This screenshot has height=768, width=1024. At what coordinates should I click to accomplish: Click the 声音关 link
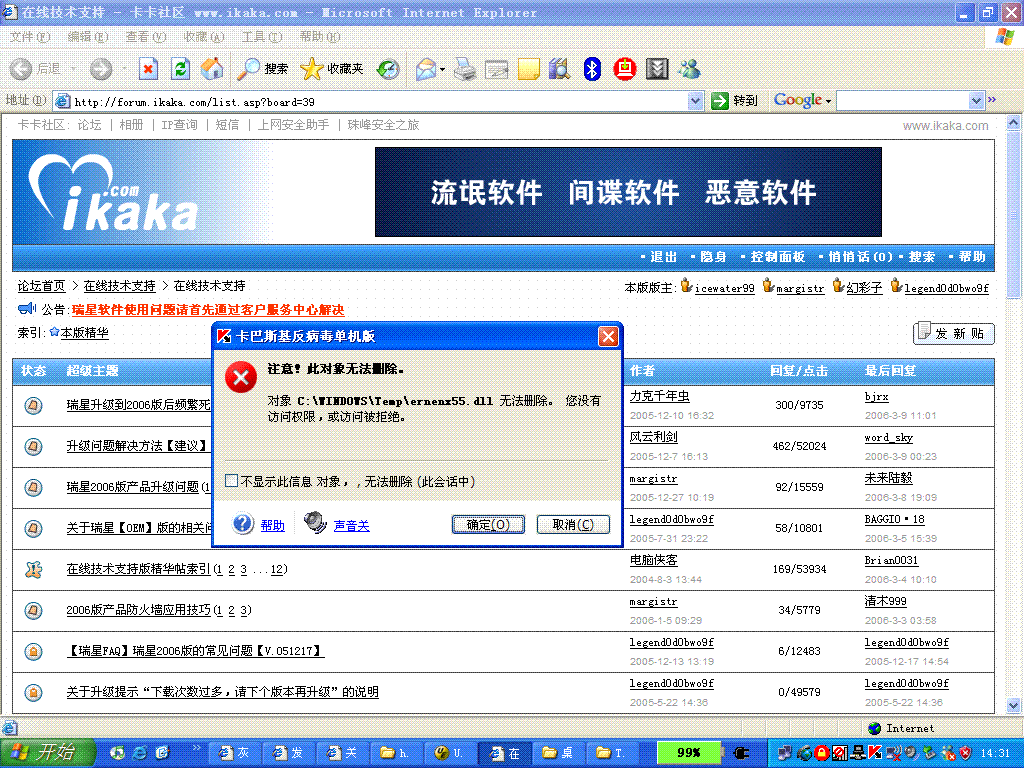coord(351,525)
